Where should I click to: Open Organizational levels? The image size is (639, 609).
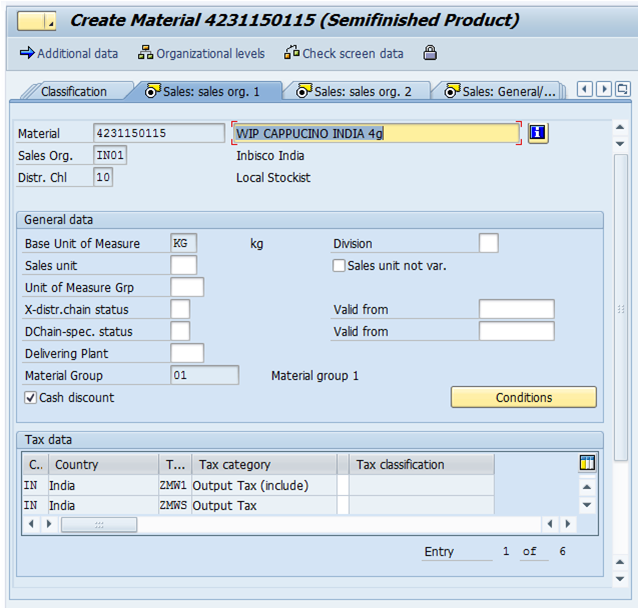(x=202, y=53)
